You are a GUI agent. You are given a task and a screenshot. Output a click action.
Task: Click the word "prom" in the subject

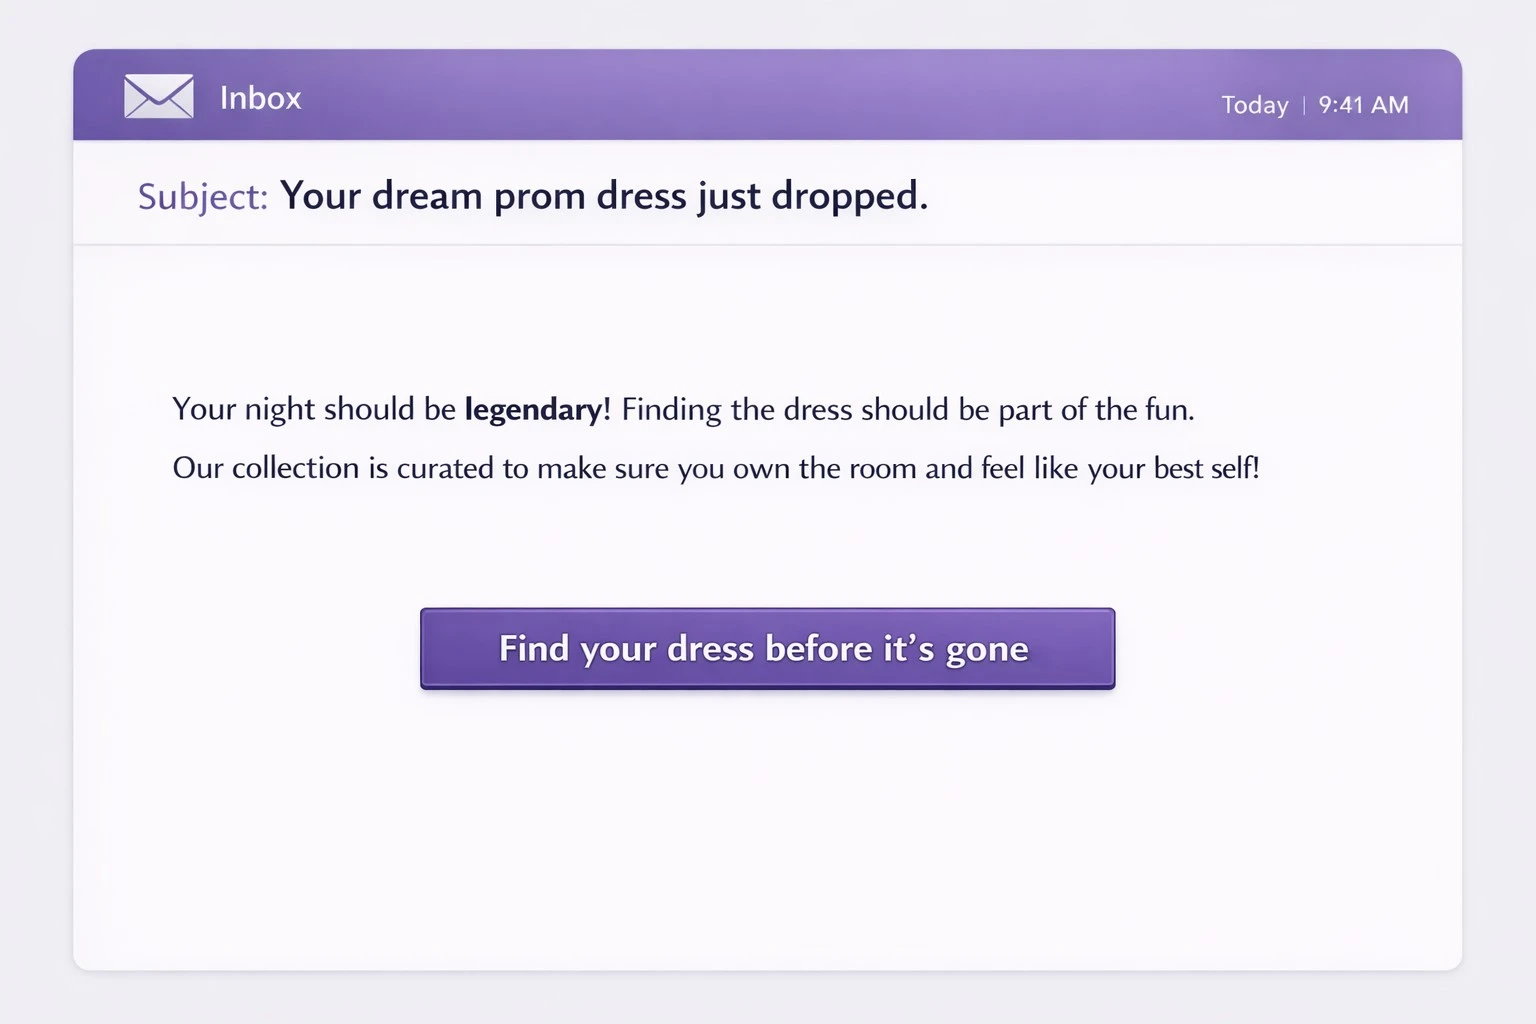540,197
